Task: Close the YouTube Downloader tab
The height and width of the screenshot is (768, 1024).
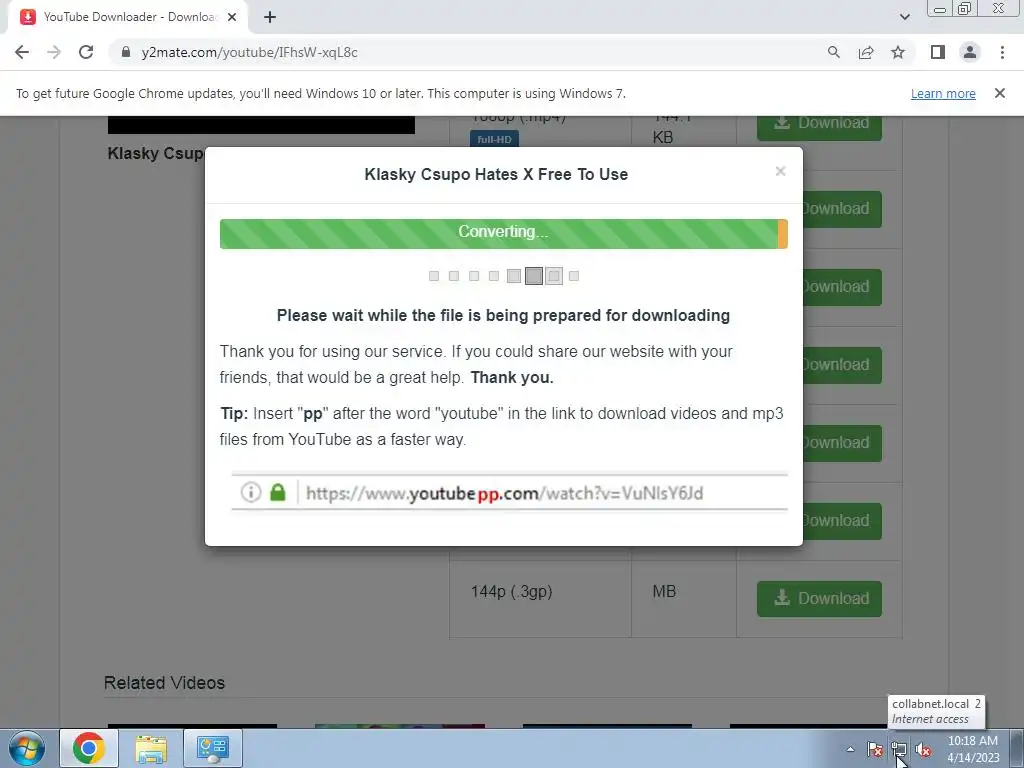Action: click(232, 18)
